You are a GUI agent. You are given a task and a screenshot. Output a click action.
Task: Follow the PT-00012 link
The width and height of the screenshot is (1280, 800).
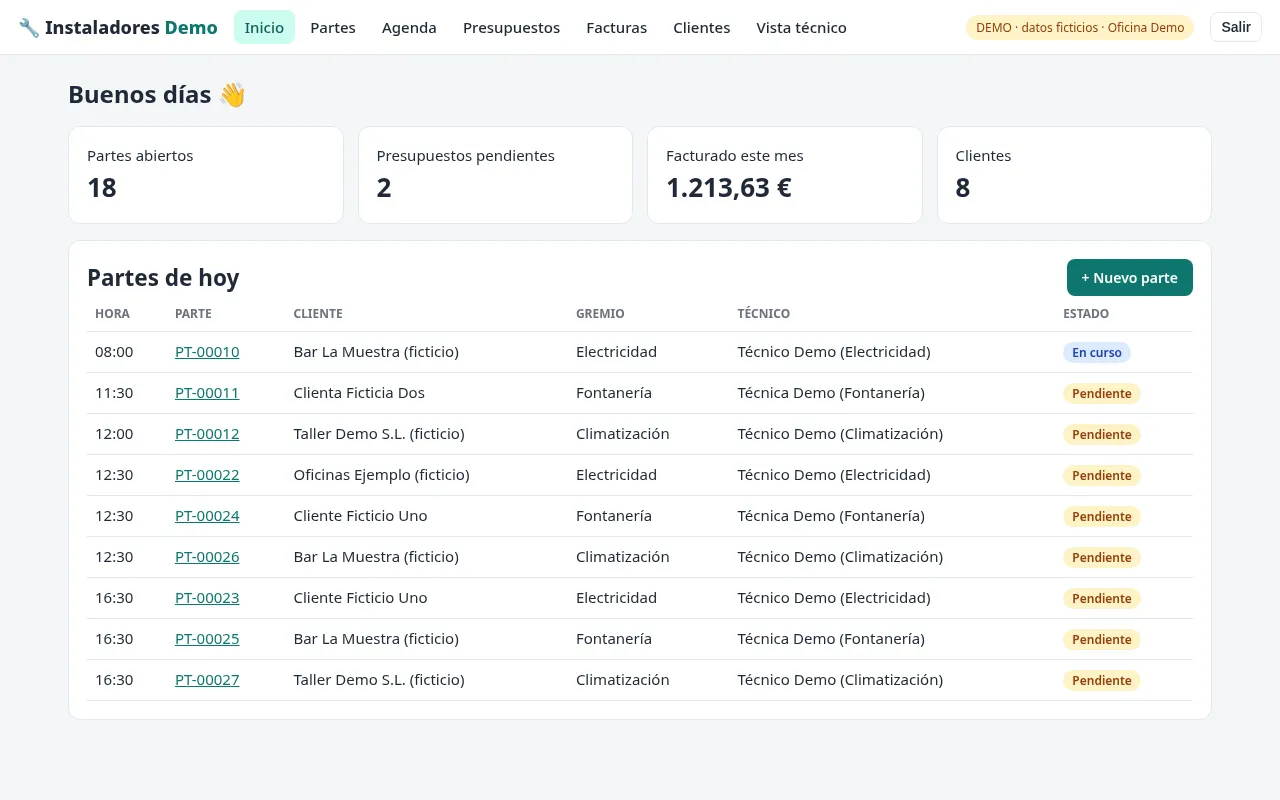point(207,434)
